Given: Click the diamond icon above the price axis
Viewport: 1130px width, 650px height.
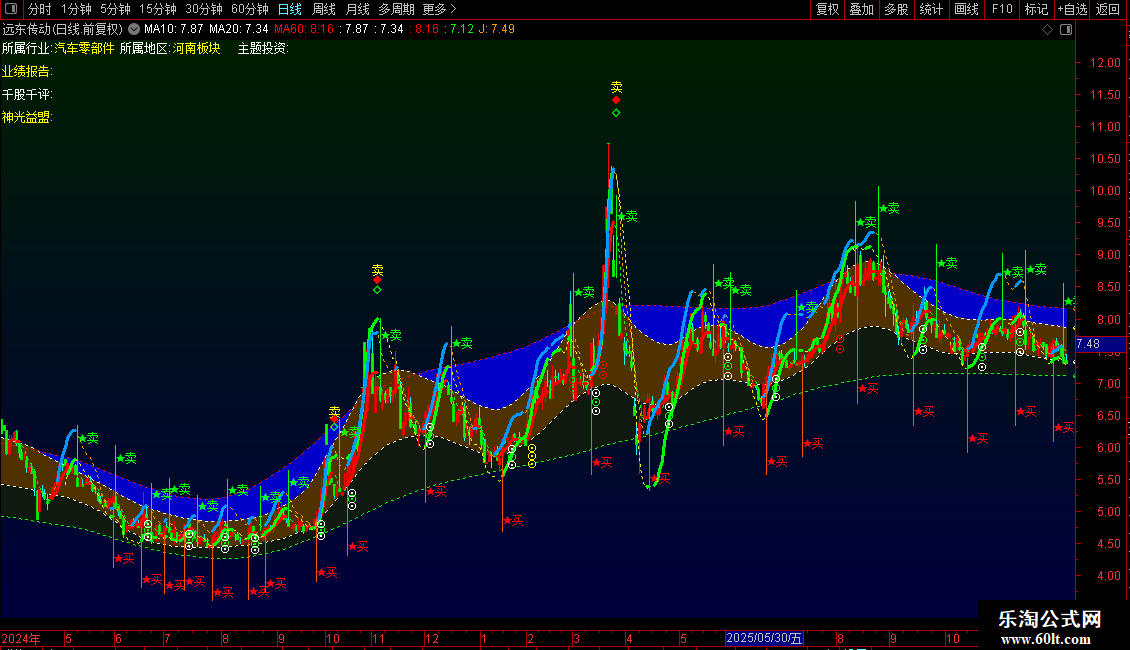Looking at the screenshot, I should [x=1047, y=30].
